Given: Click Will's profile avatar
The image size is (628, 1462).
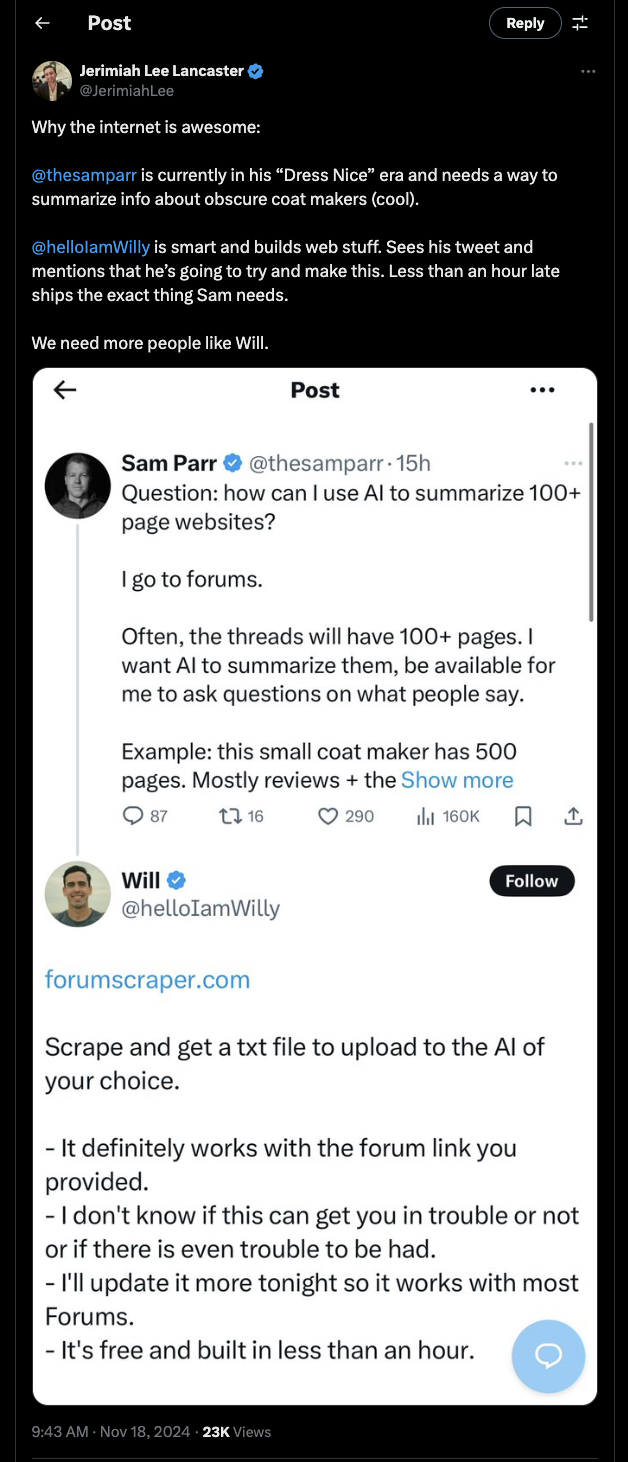Looking at the screenshot, I should [x=77, y=893].
